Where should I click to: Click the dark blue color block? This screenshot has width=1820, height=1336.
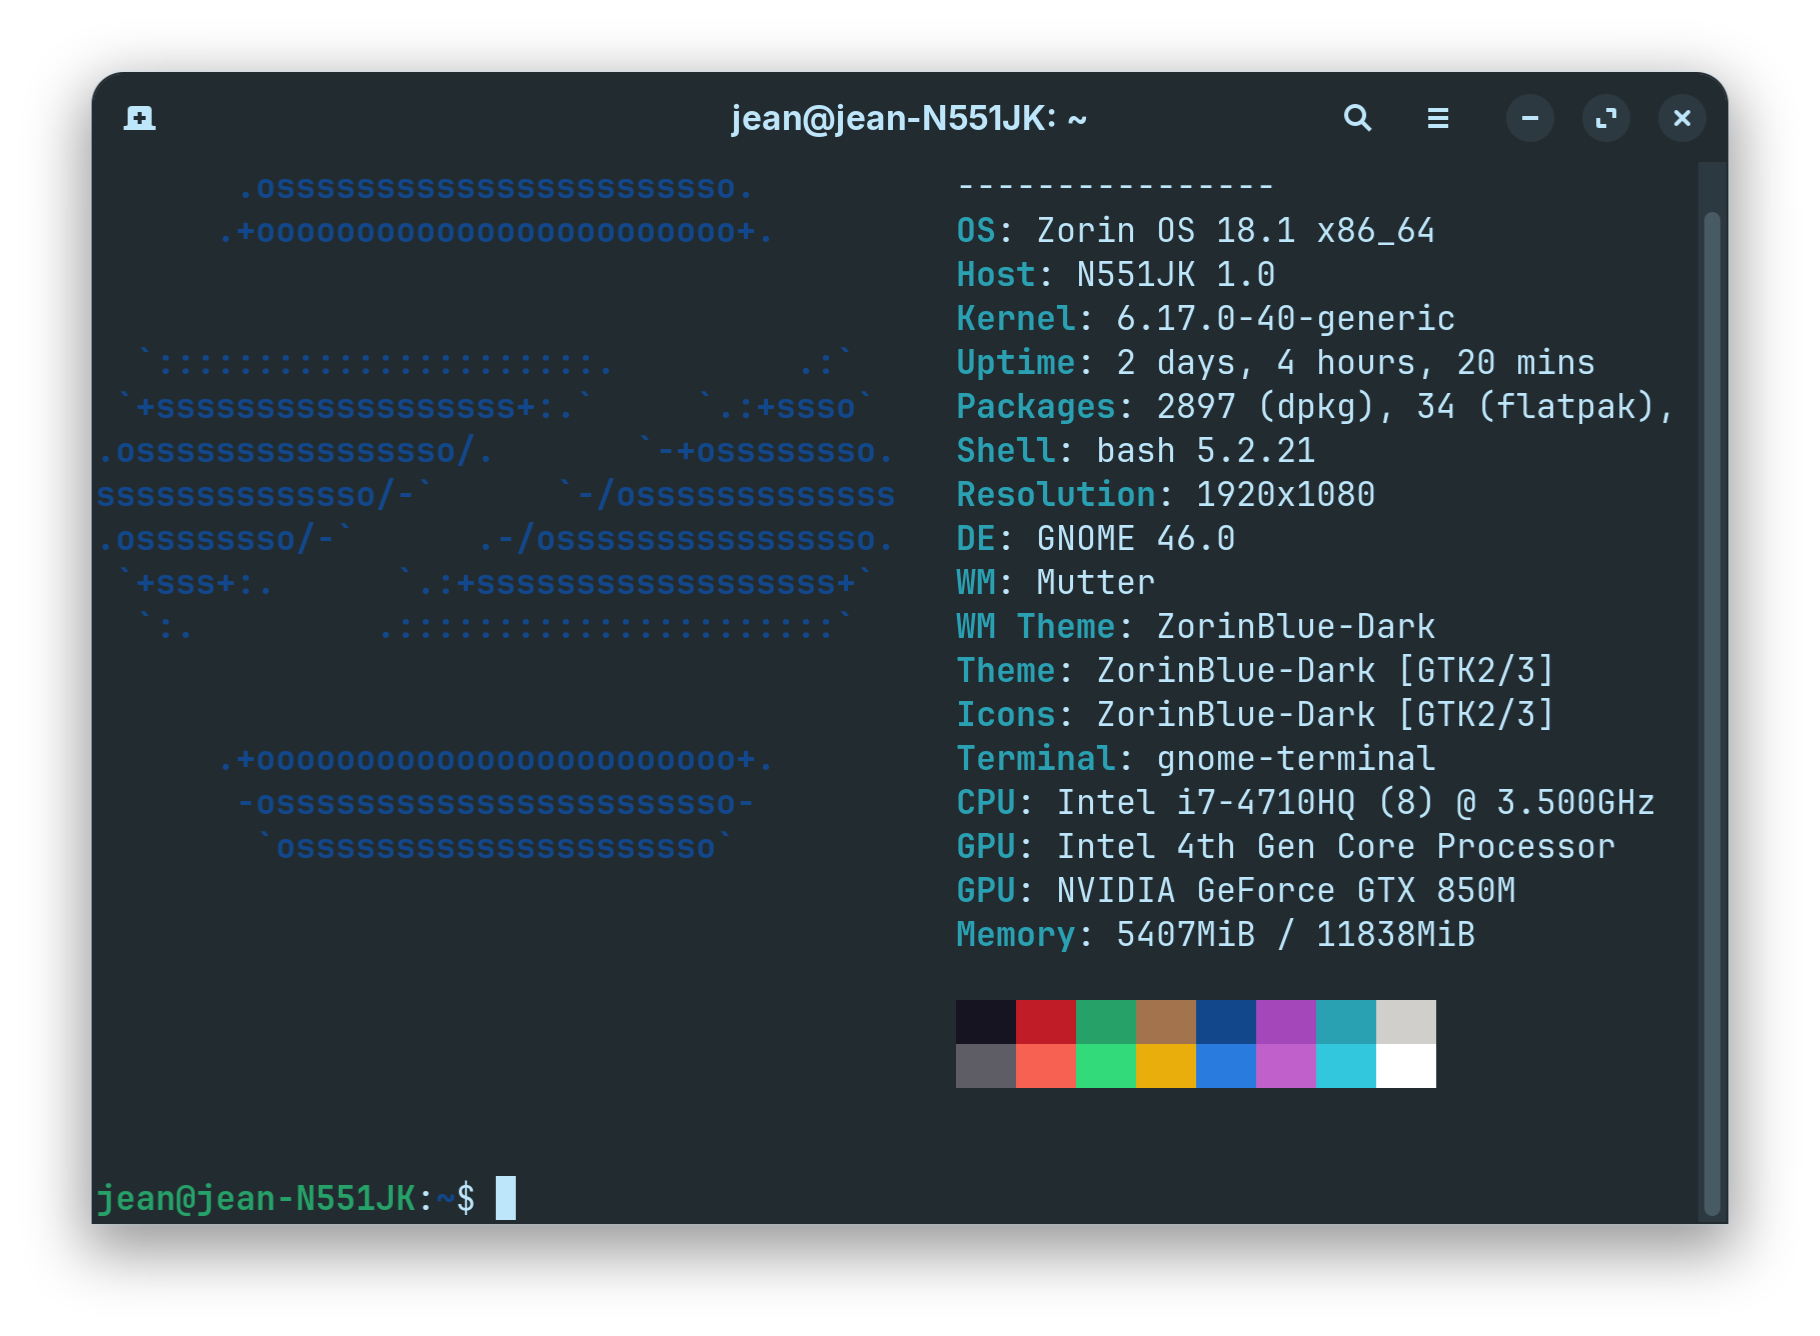click(x=1226, y=1022)
